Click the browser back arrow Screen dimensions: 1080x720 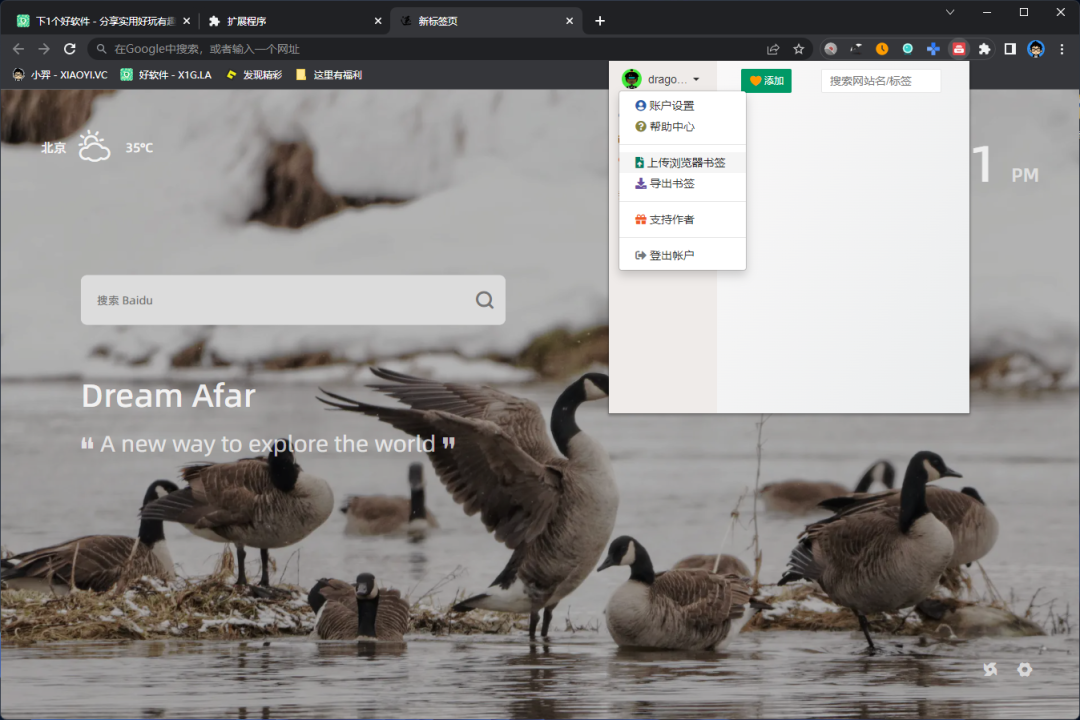[19, 49]
